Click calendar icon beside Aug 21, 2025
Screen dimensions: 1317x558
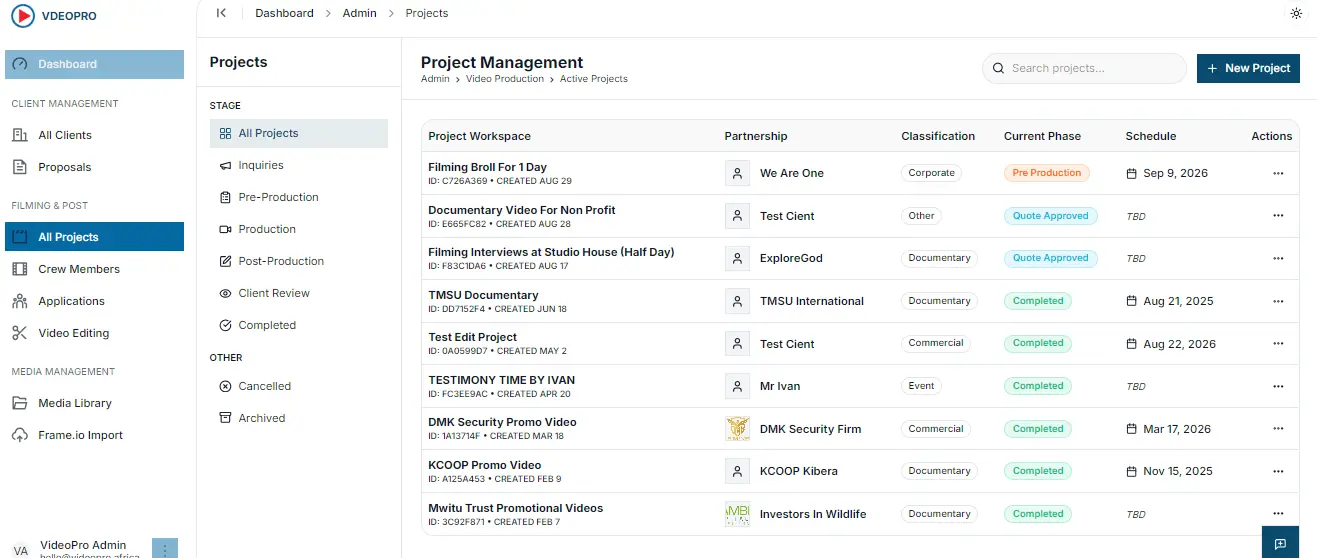1132,301
